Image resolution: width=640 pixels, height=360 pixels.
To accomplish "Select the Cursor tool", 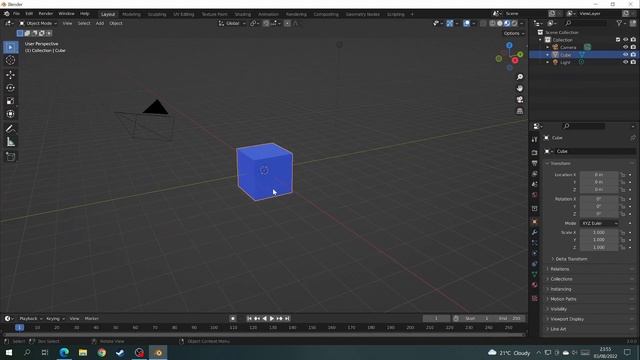I will (11, 60).
